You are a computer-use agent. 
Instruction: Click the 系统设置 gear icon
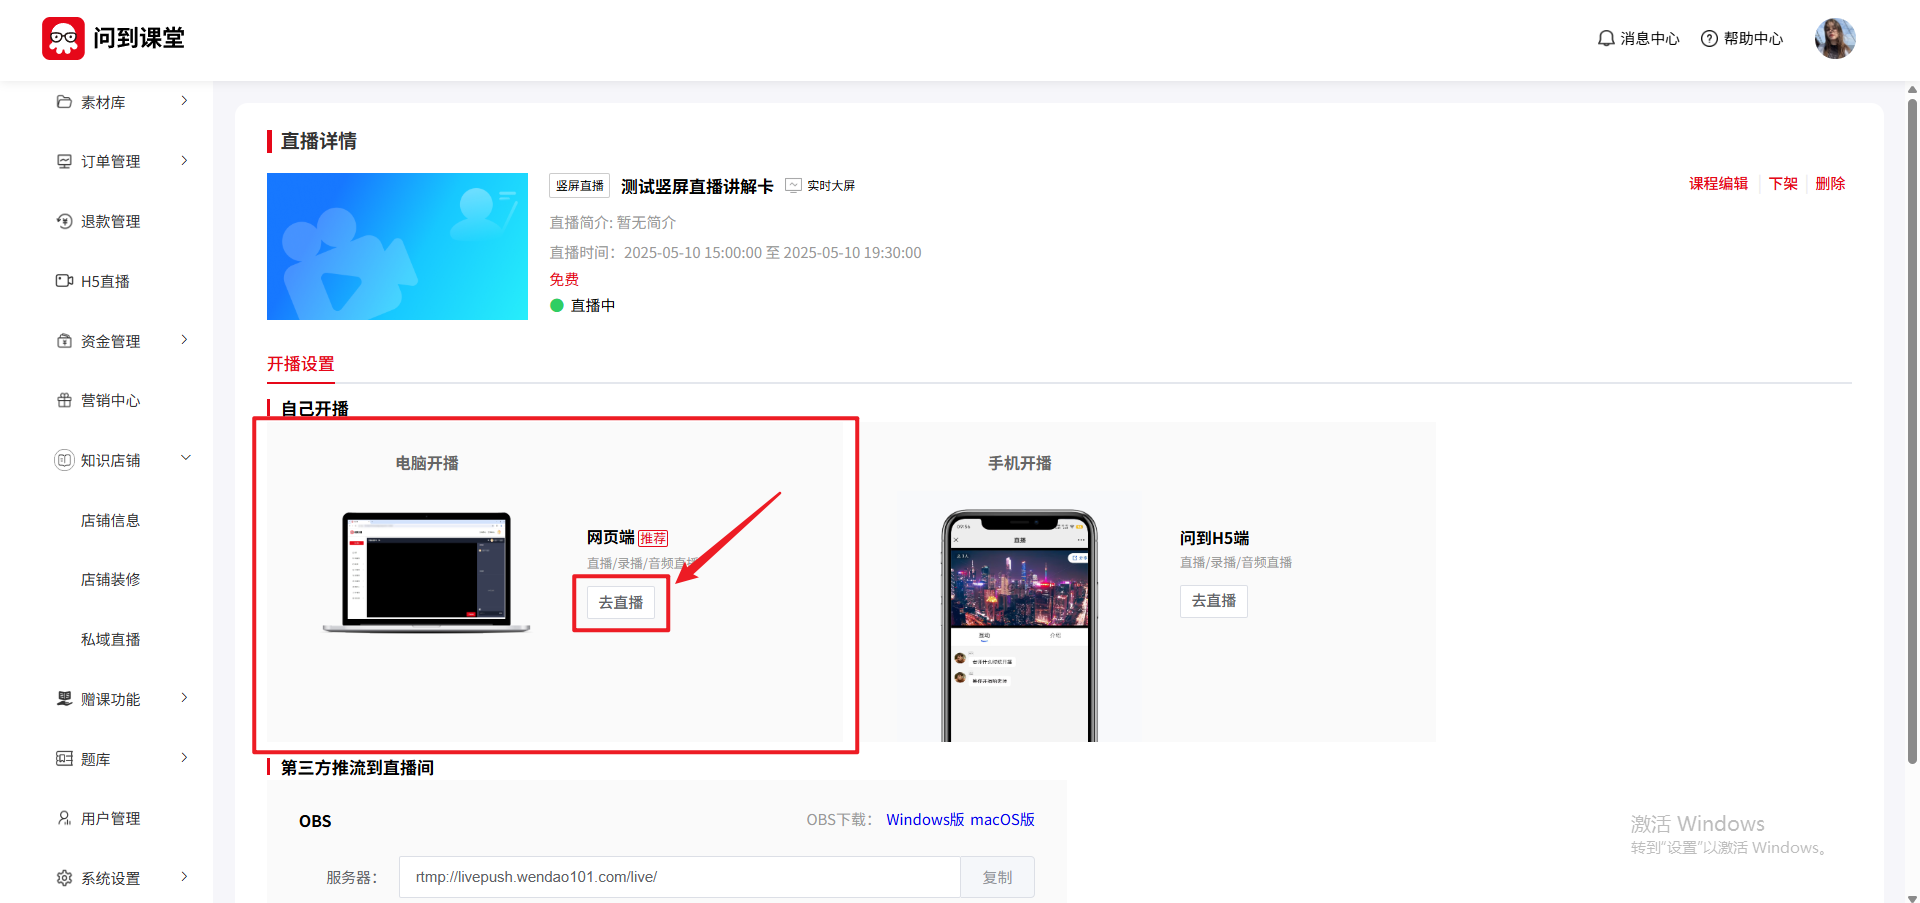pyautogui.click(x=64, y=878)
